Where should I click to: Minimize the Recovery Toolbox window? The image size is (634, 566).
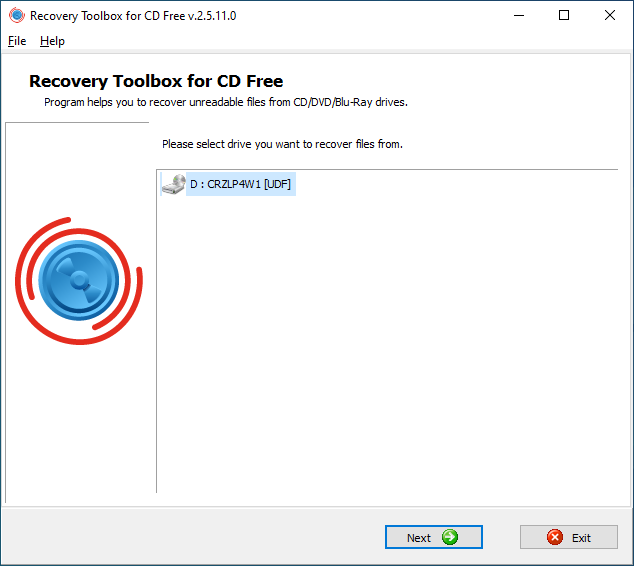519,15
